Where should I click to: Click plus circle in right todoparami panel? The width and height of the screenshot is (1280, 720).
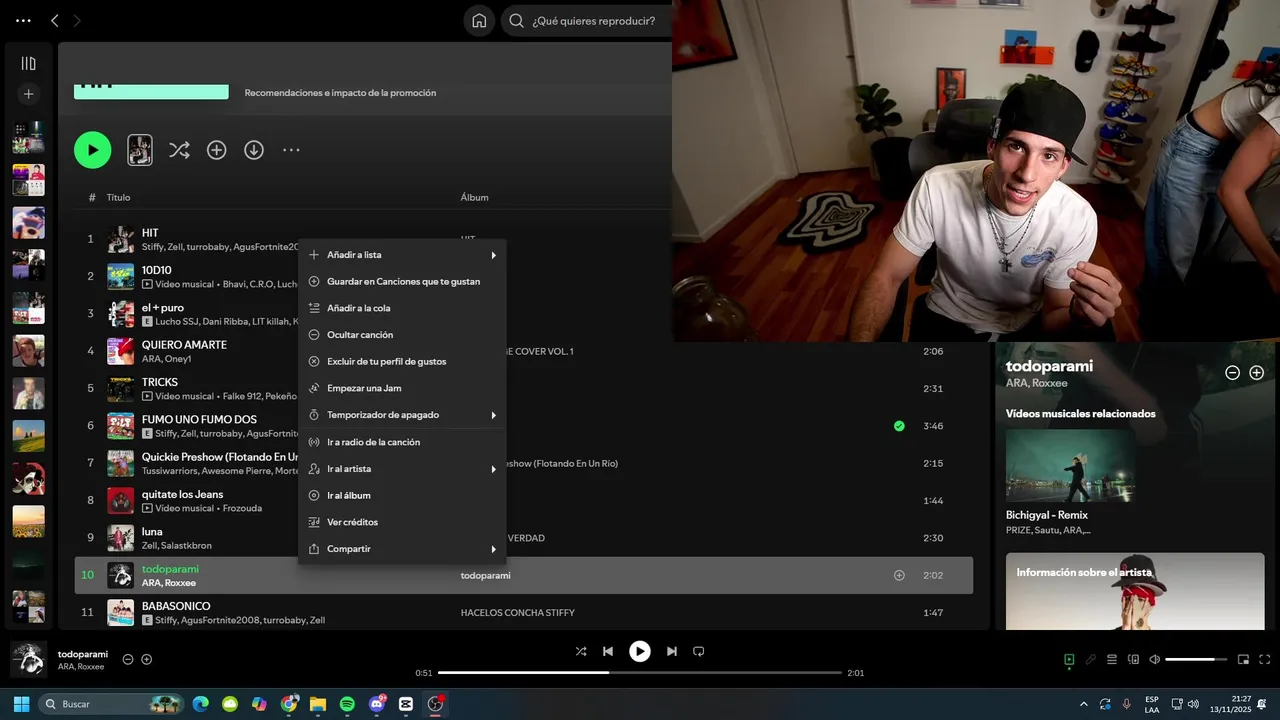coord(1257,373)
